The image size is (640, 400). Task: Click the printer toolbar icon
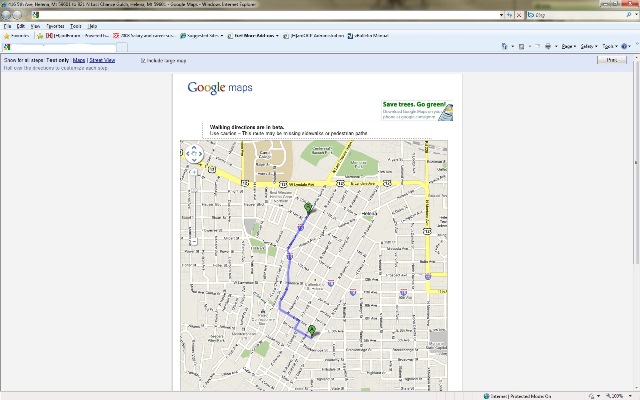(548, 47)
